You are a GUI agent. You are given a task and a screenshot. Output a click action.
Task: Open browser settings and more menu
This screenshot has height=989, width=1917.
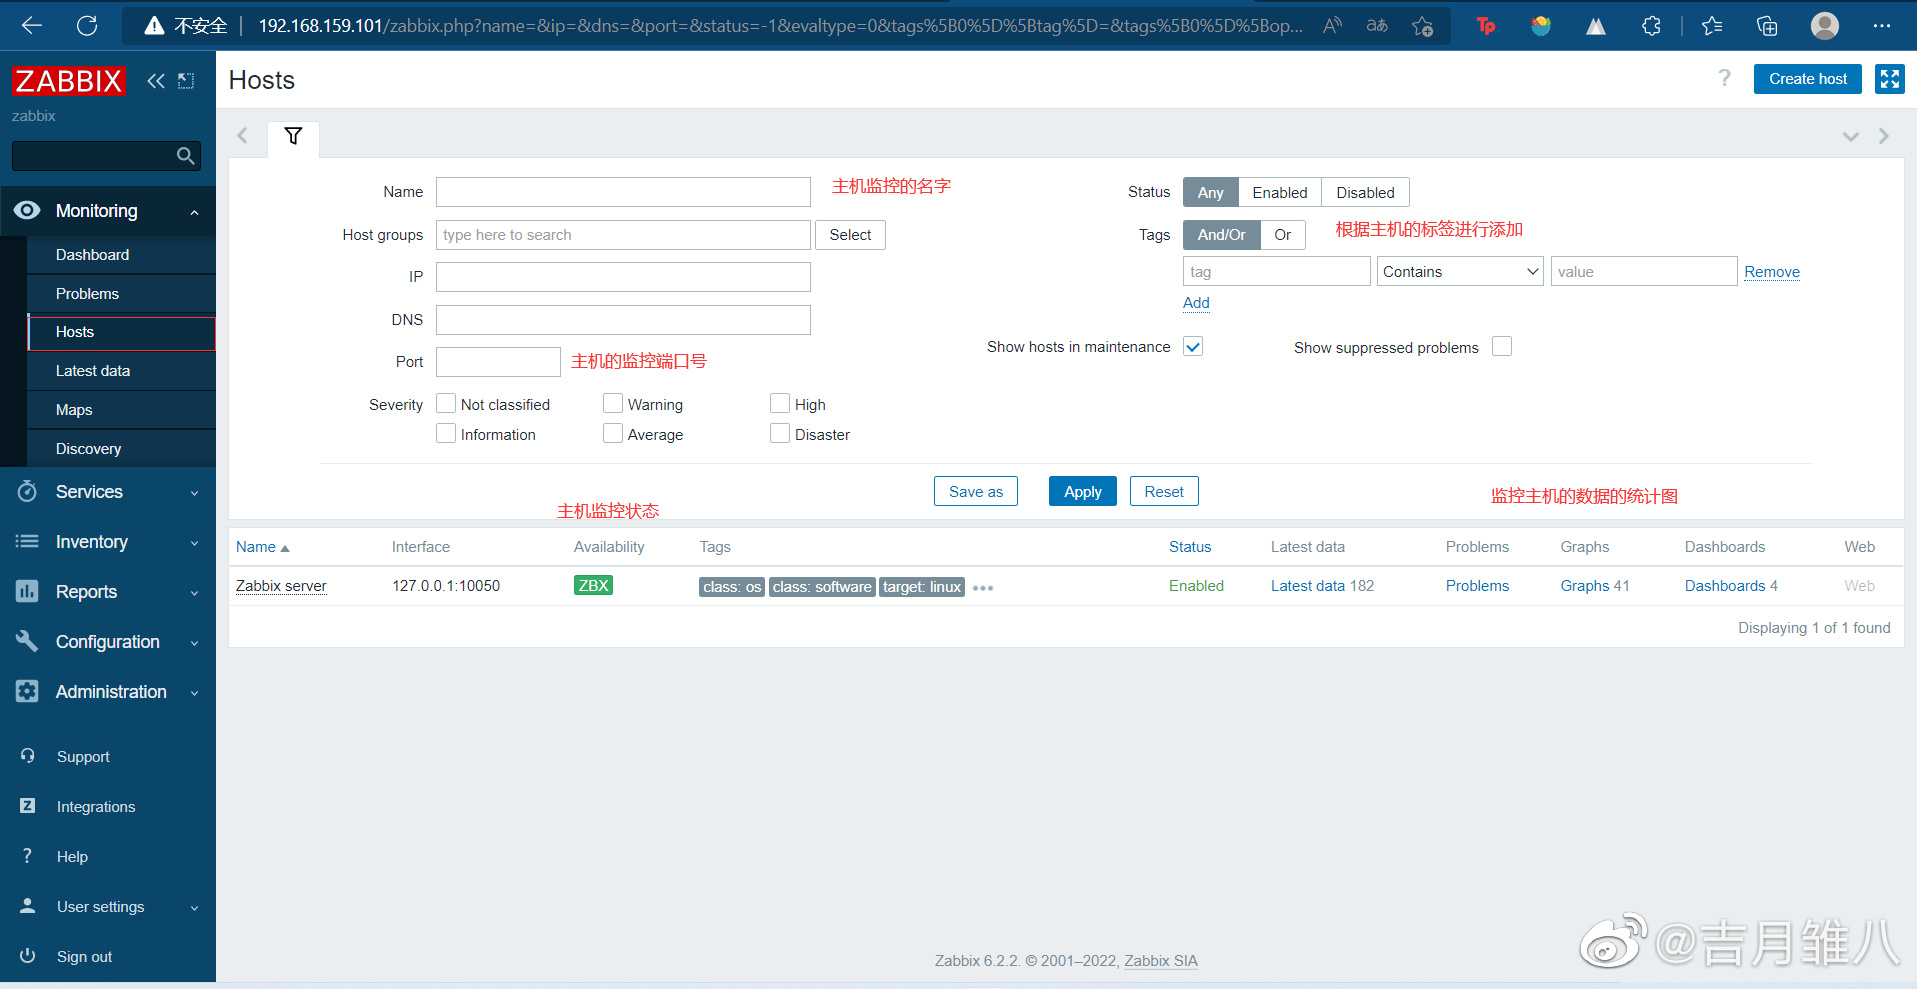(1882, 26)
